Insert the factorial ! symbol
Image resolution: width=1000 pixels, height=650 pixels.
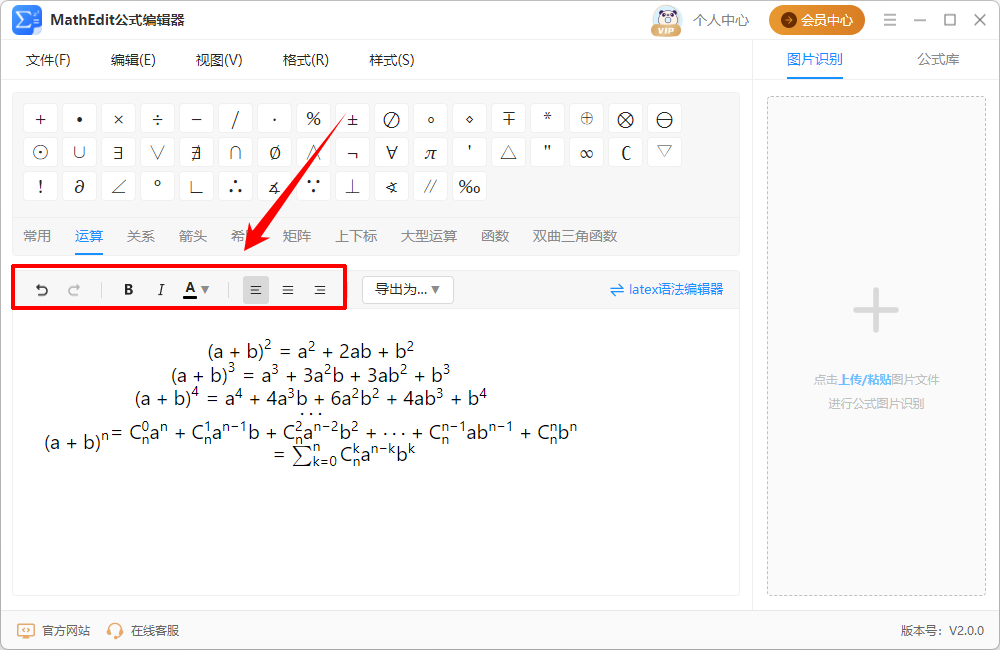pyautogui.click(x=41, y=187)
